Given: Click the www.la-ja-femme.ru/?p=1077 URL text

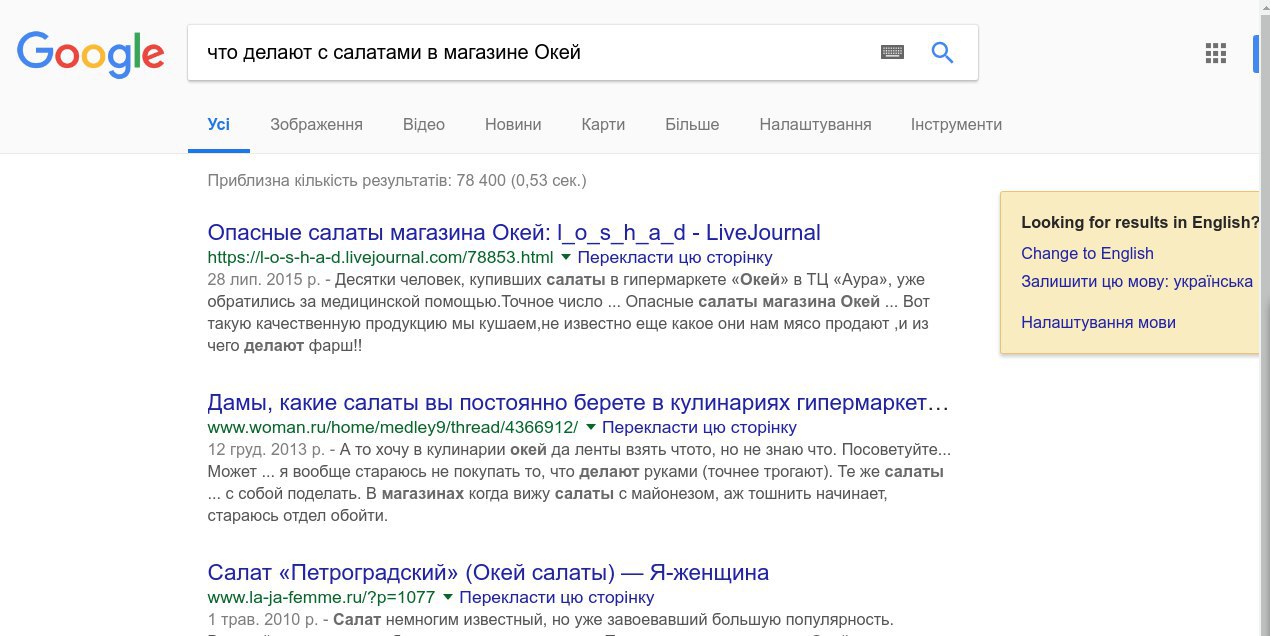Looking at the screenshot, I should pyautogui.click(x=321, y=598).
